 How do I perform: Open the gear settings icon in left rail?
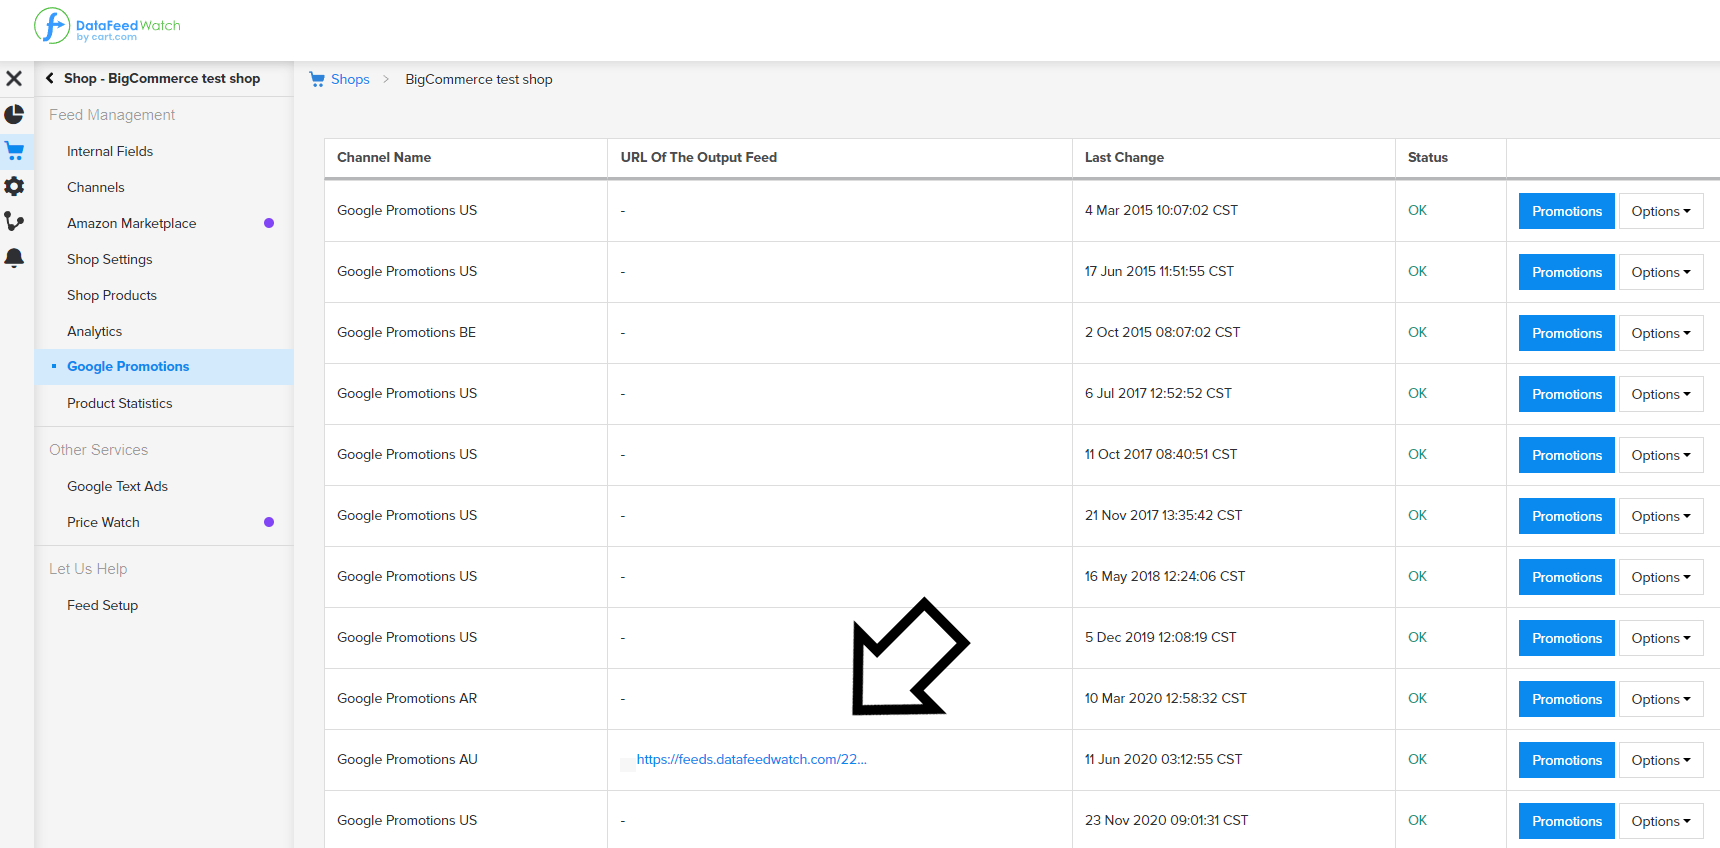point(14,186)
